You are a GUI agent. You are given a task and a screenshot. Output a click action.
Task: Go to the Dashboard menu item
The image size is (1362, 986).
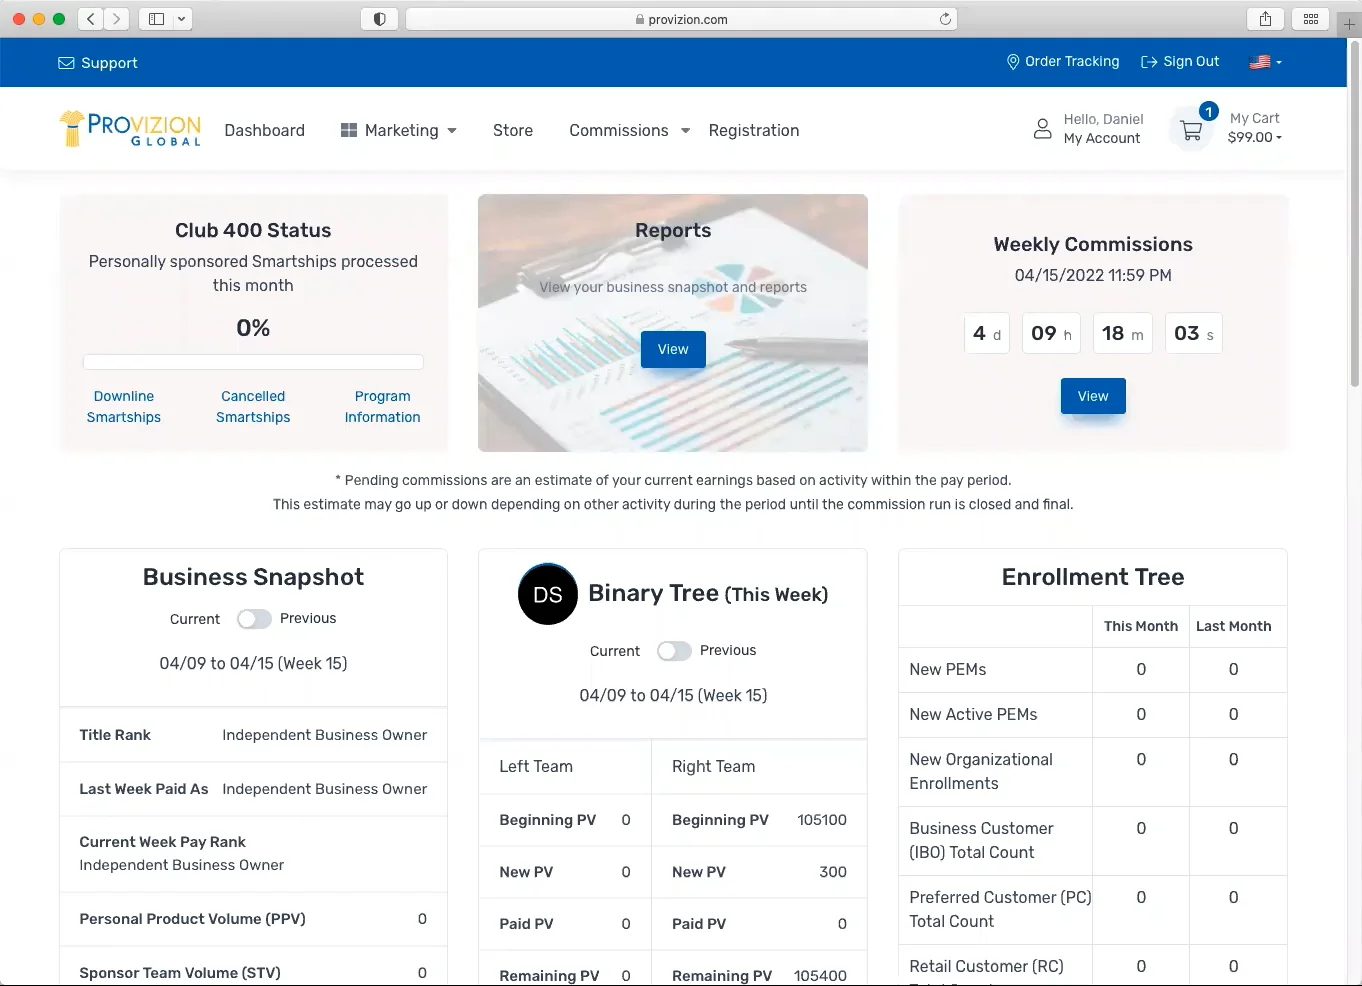point(265,130)
